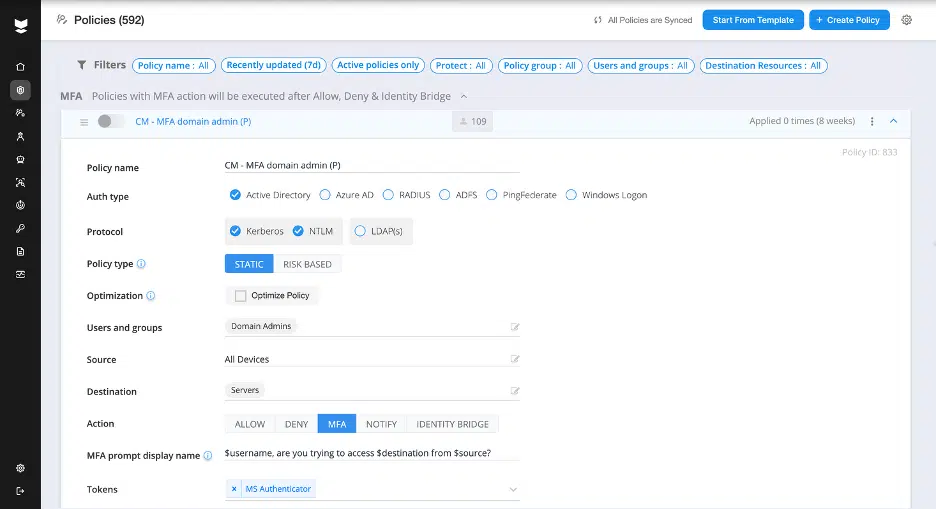The width and height of the screenshot is (936, 510).
Task: Click the edit icon for Users and groups
Action: 515,327
